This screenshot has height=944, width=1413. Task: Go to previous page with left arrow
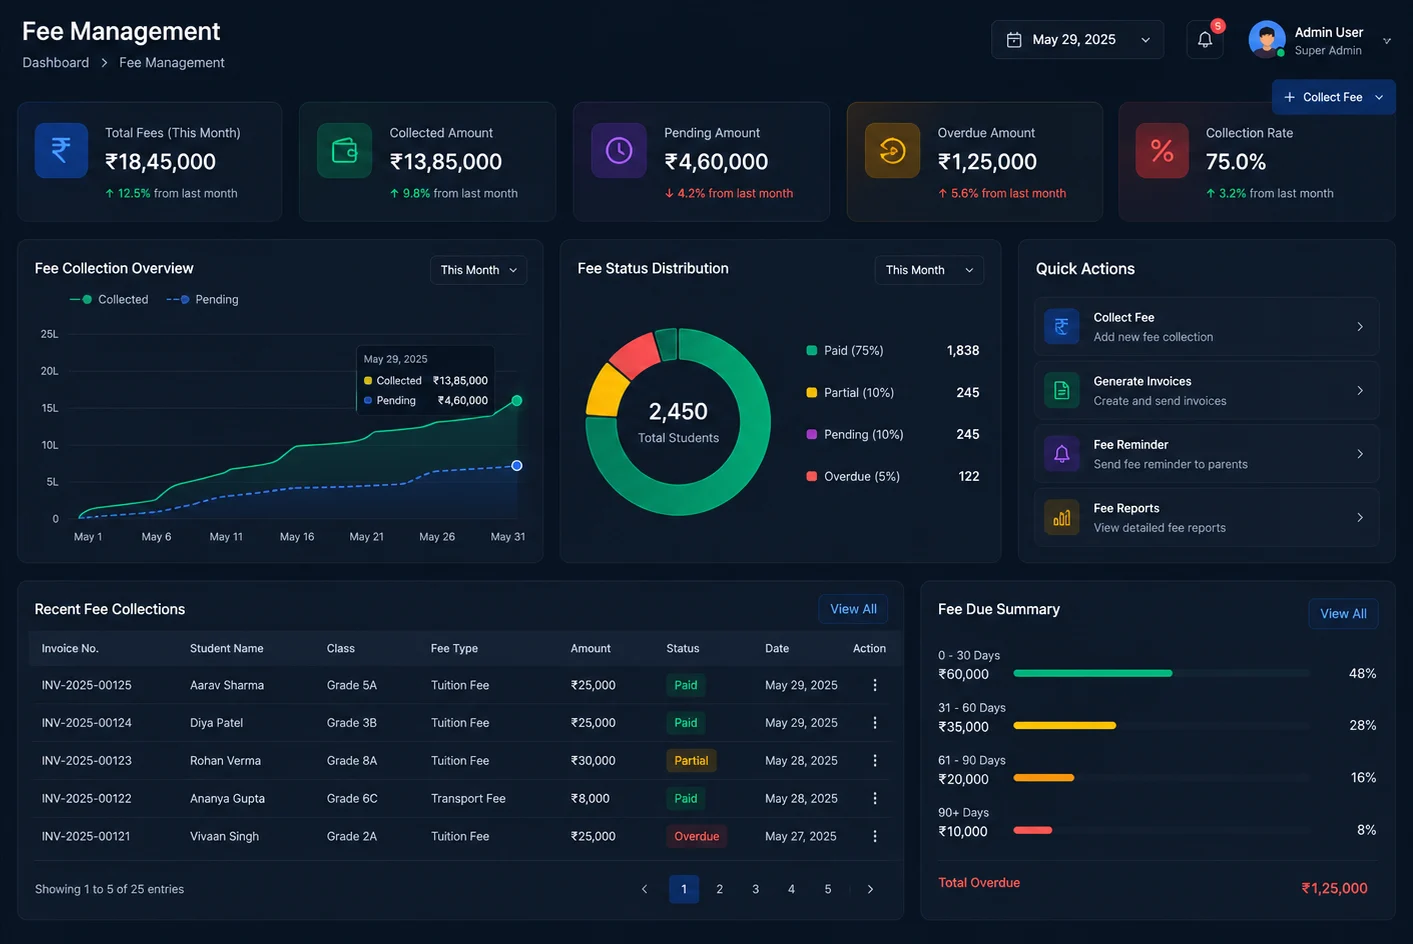pos(644,889)
